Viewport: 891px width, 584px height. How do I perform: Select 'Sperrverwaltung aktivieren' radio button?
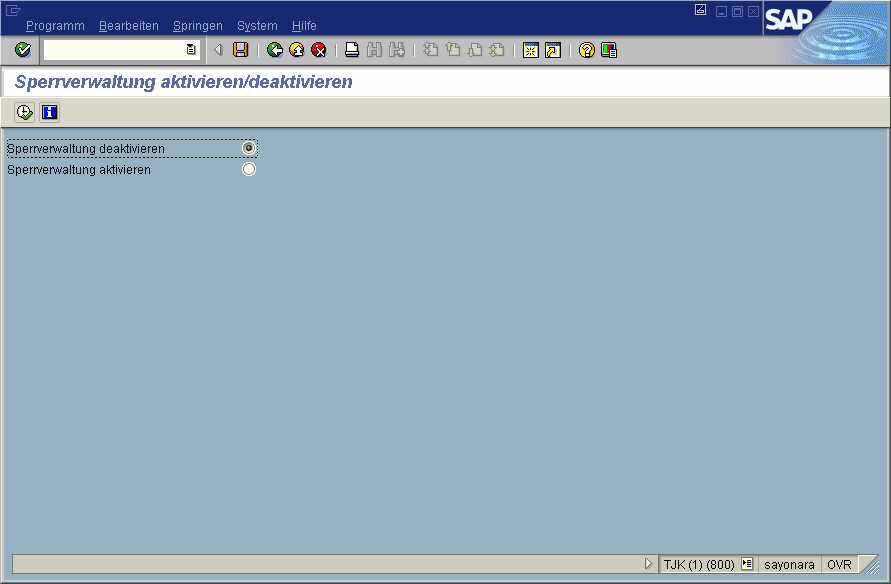pyautogui.click(x=249, y=170)
